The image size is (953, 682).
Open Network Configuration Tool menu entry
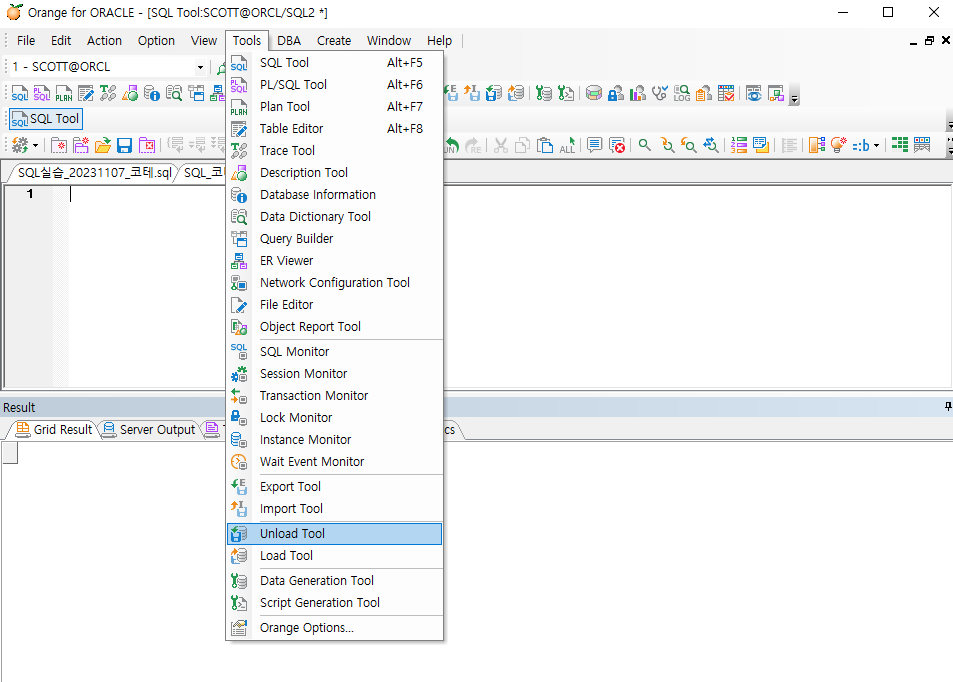point(334,283)
